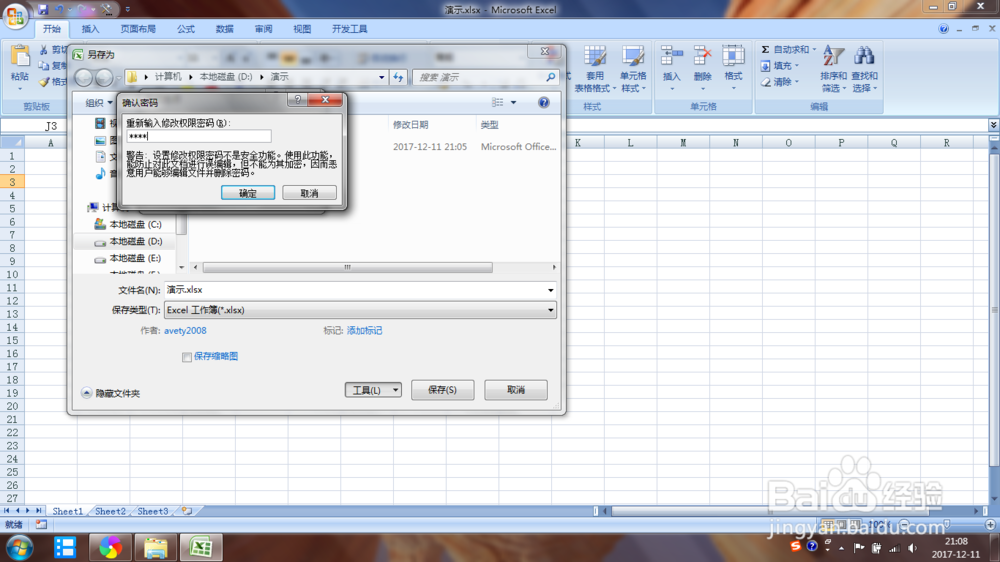The image size is (1000, 562).
Task: Switch to the Insert ribbon tab
Action: 91,29
